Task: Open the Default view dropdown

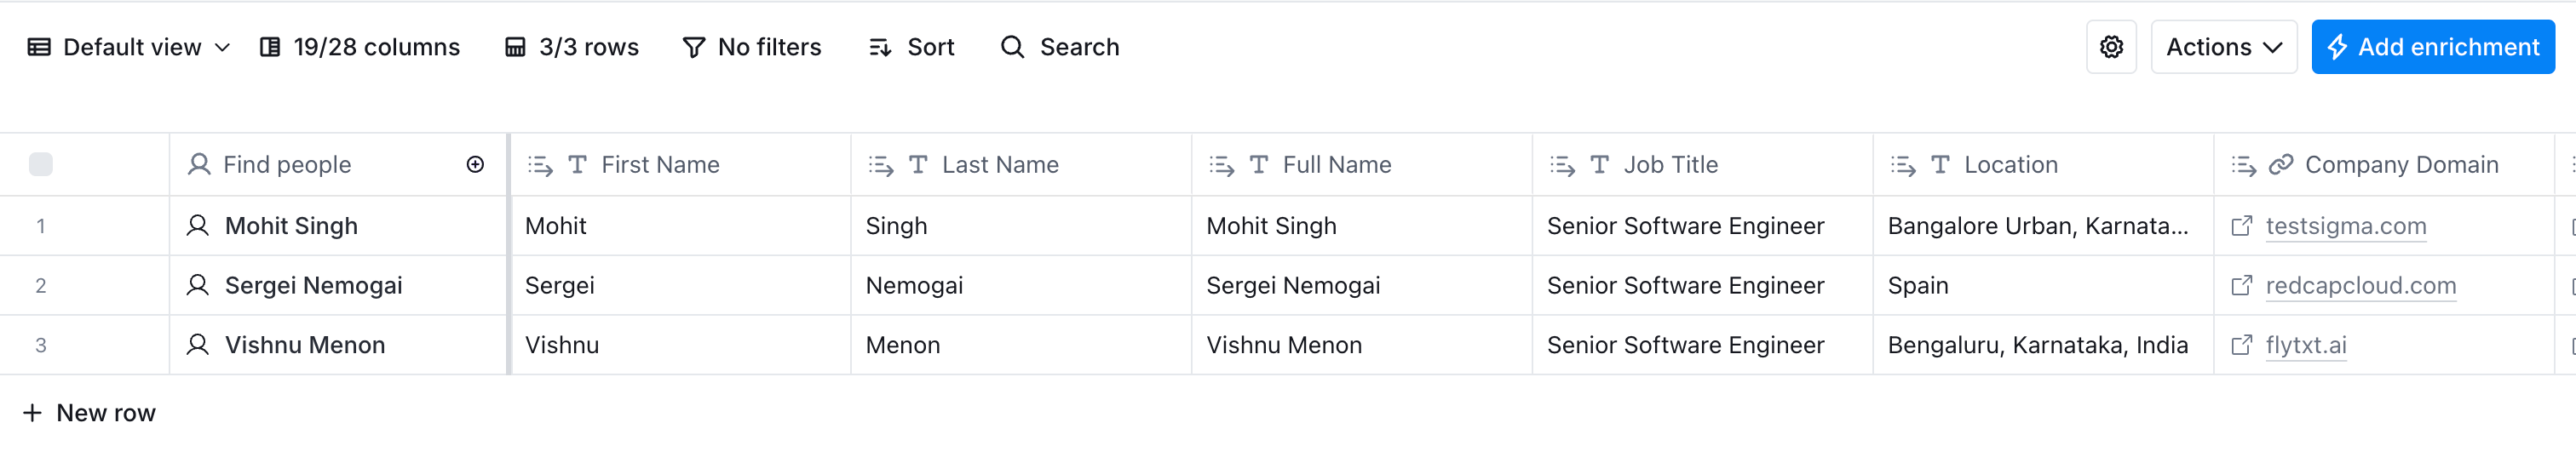Action: click(x=129, y=47)
